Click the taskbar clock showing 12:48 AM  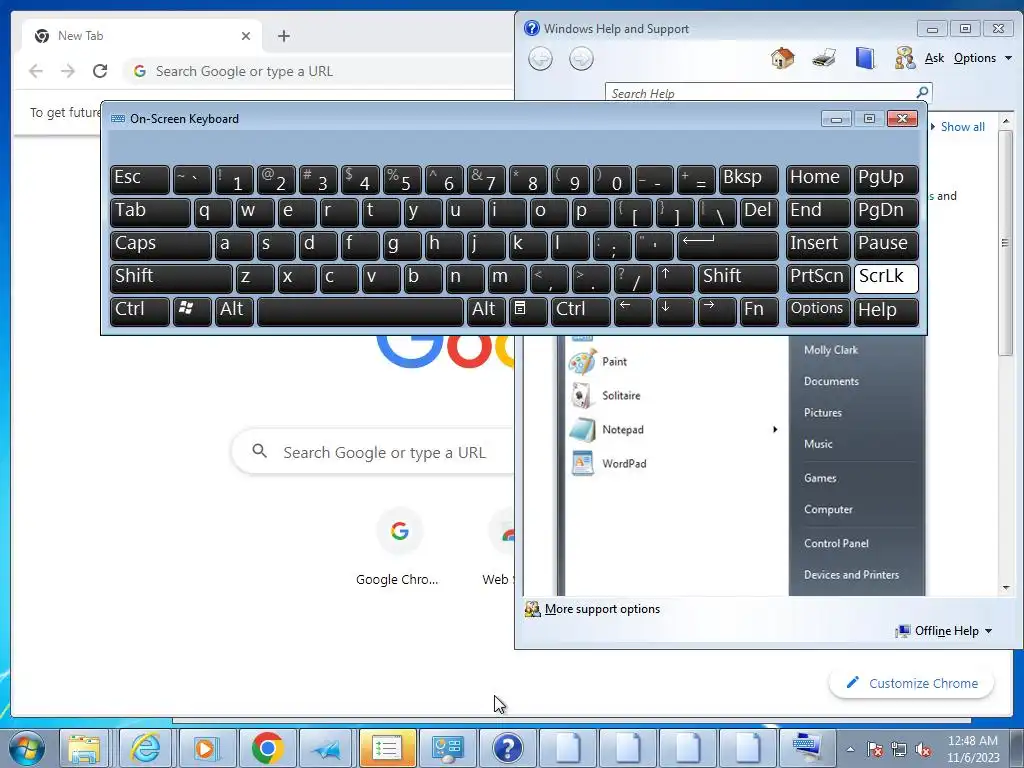click(973, 748)
